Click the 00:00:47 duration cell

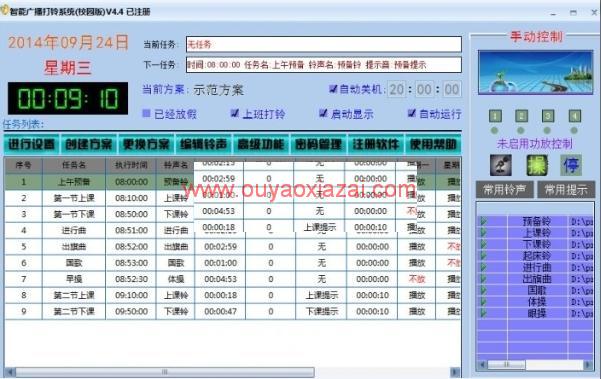(x=220, y=311)
